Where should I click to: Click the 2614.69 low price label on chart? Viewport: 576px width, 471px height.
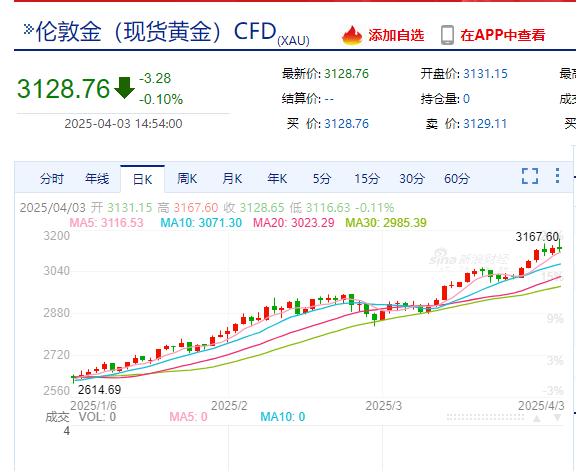pos(100,390)
